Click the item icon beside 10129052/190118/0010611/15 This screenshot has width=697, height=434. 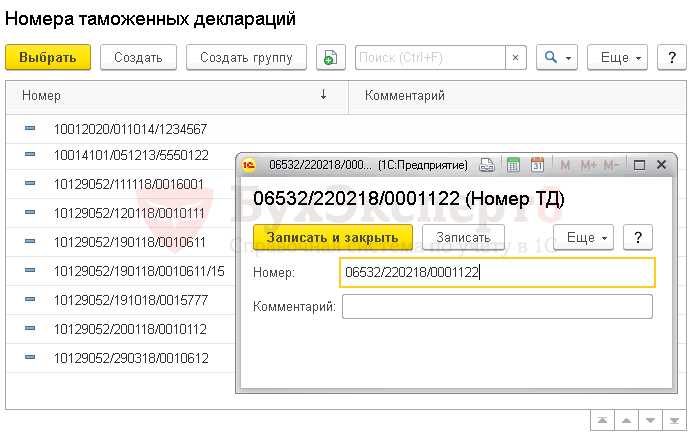(30, 270)
